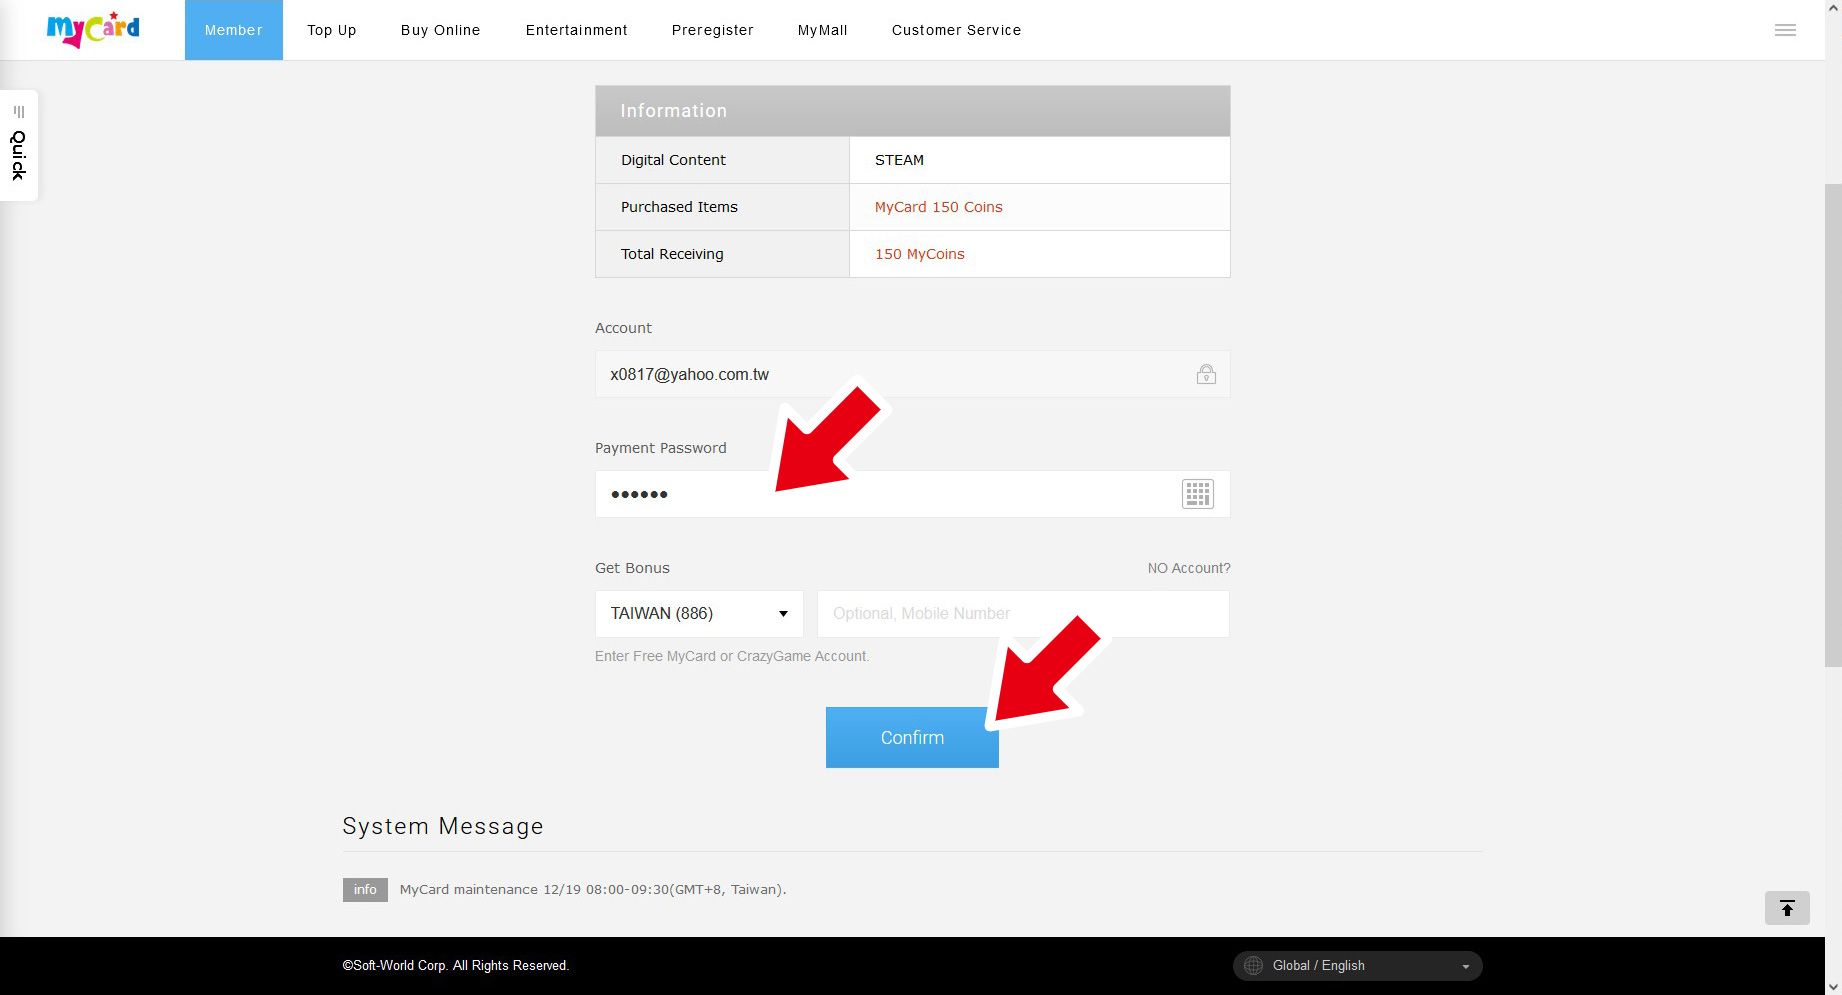Open the MyMall menu
1842x995 pixels.
(x=823, y=30)
